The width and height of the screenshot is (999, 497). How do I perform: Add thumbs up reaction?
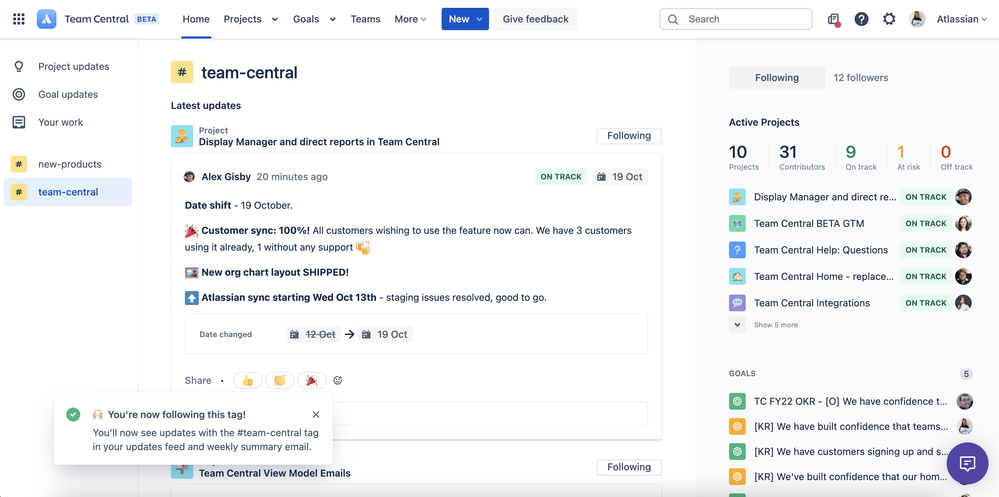point(247,380)
